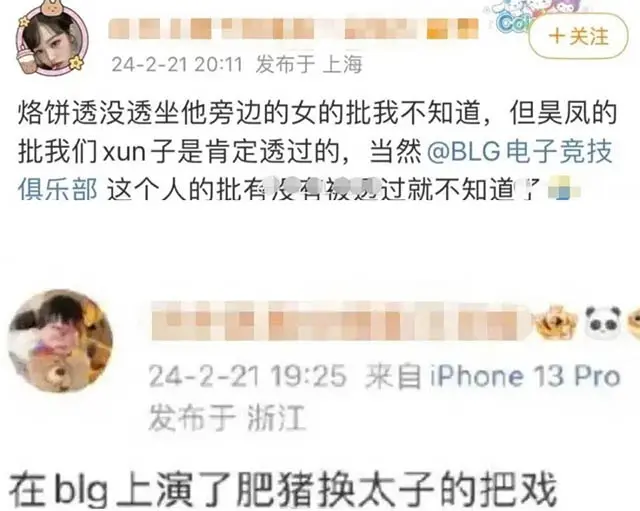
Task: Open the second poster's round avatar
Action: click(60, 341)
